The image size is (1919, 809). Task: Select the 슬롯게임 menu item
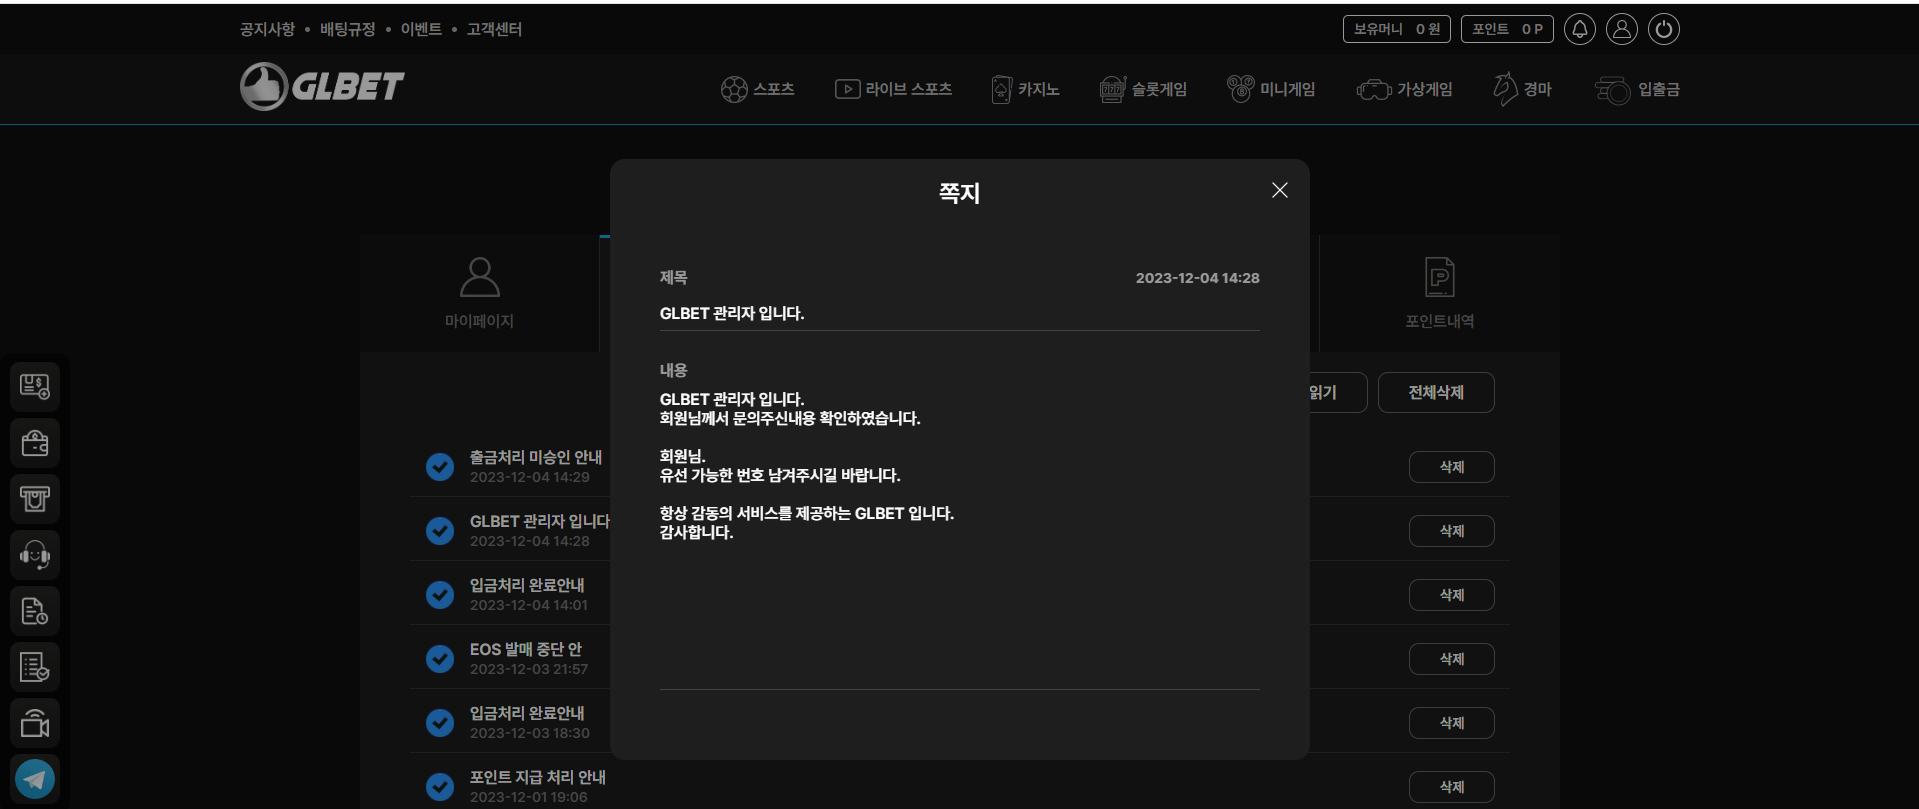1143,89
